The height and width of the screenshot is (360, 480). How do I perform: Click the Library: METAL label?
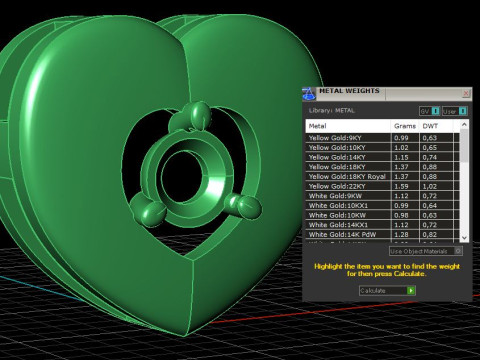click(x=332, y=111)
